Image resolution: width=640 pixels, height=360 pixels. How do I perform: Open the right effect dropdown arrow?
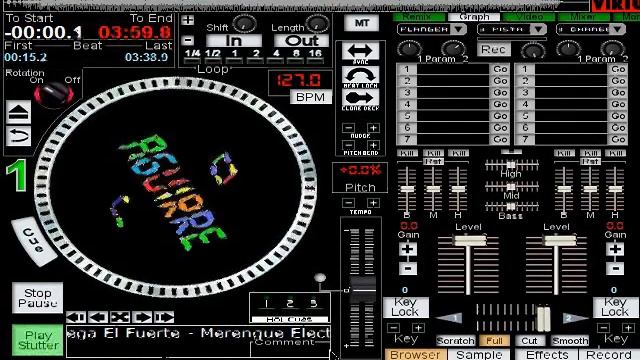618,29
